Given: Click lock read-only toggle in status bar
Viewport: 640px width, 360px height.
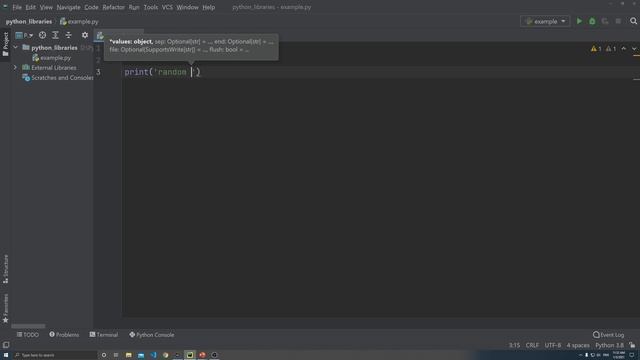Looking at the screenshot, I should [x=632, y=345].
